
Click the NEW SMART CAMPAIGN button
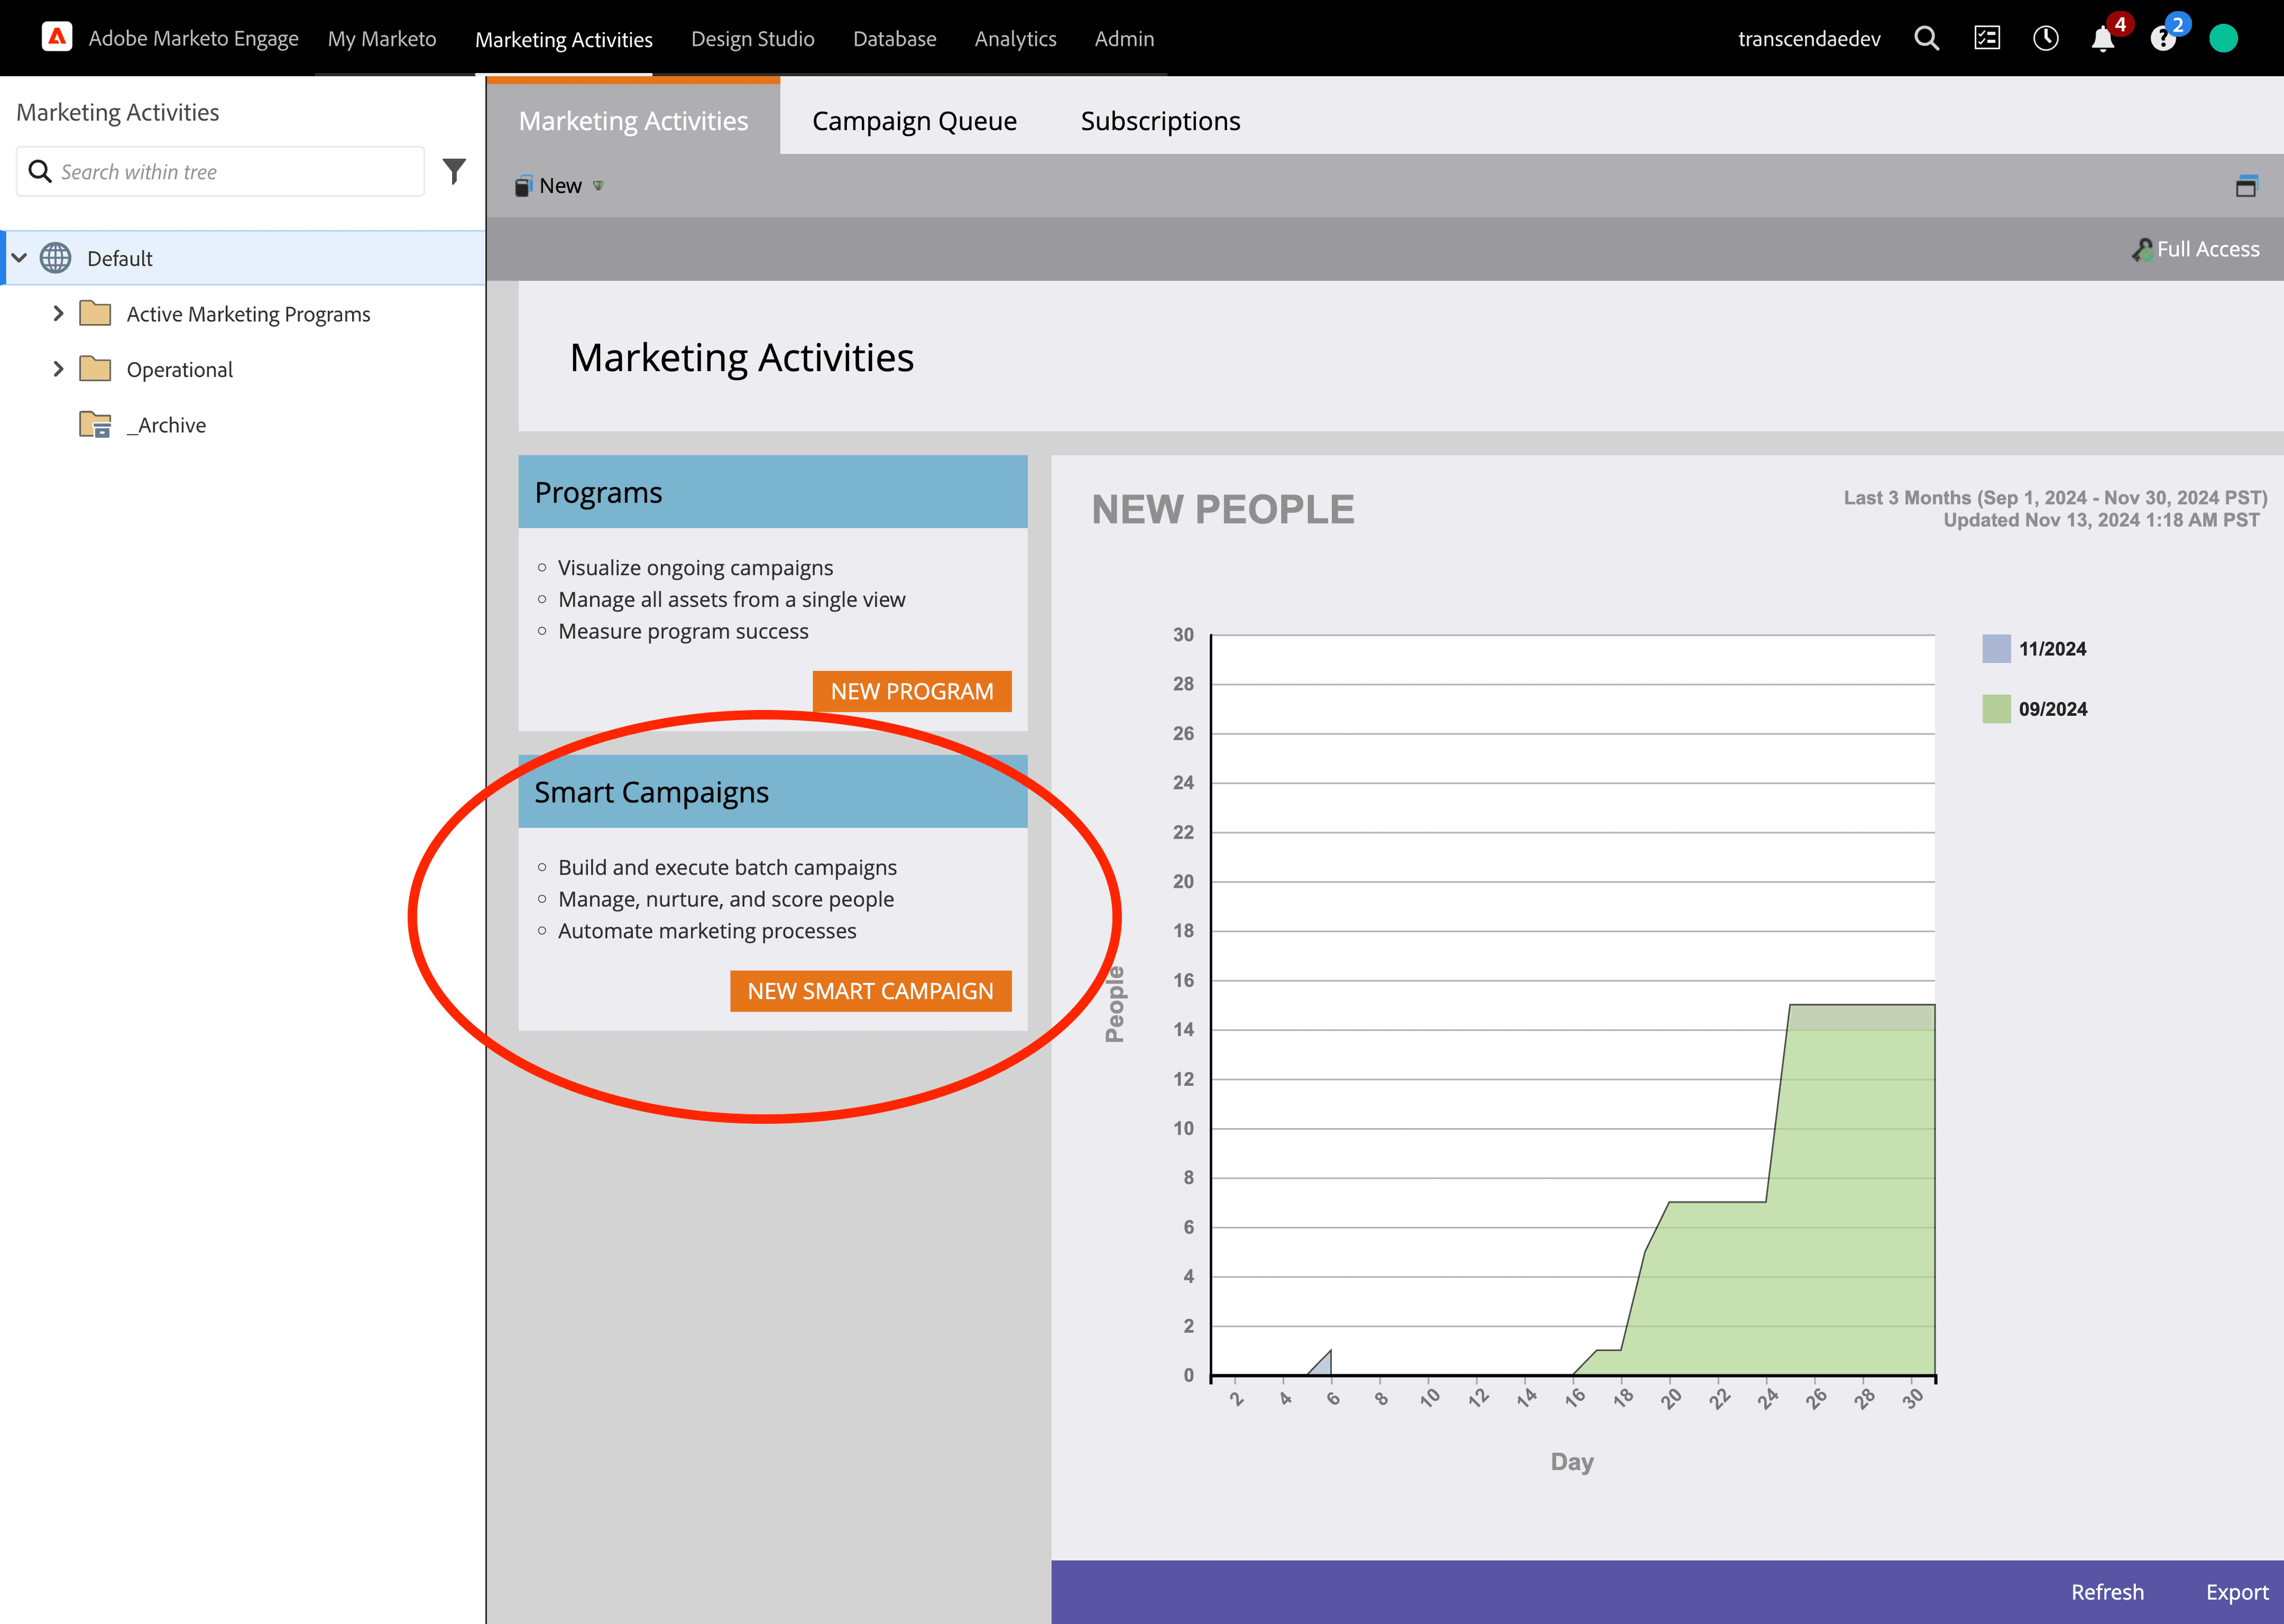click(870, 991)
